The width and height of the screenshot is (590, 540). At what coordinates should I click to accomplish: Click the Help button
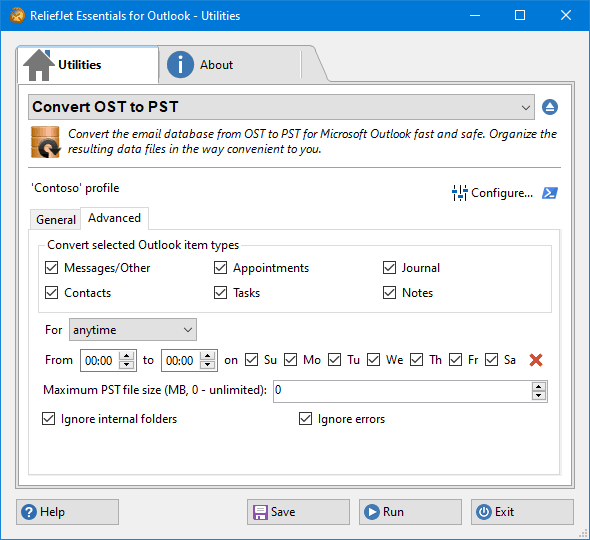pyautogui.click(x=67, y=512)
